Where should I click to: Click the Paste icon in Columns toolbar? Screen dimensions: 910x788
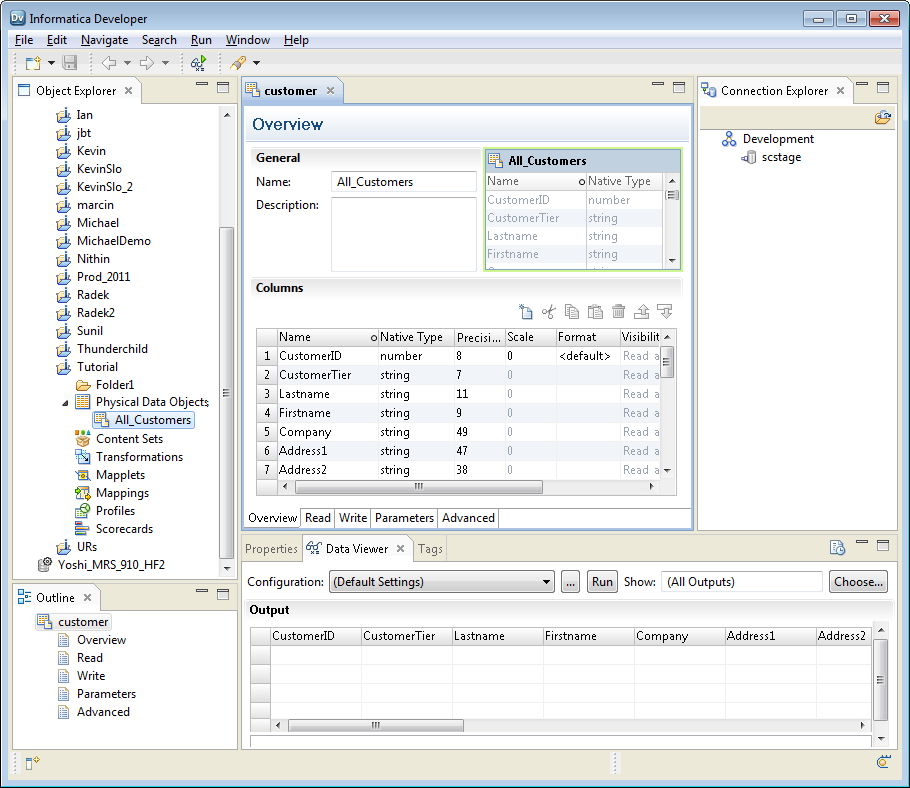[x=595, y=312]
